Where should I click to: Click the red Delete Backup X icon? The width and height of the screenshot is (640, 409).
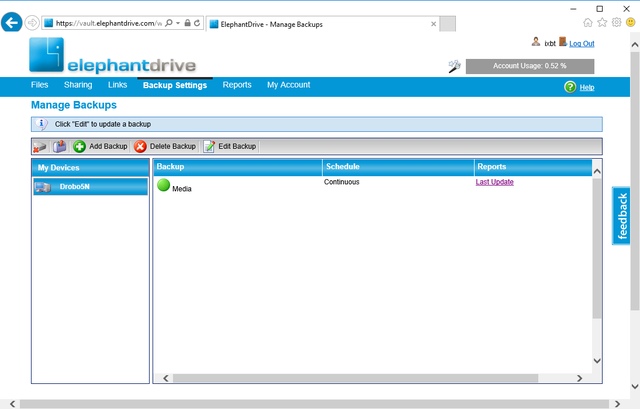tap(140, 147)
